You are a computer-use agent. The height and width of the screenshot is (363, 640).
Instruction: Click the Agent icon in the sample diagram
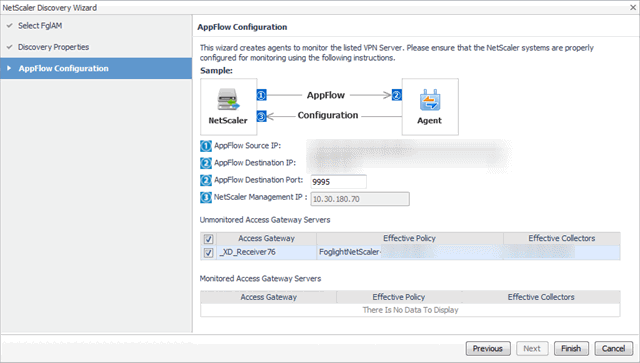tap(430, 100)
